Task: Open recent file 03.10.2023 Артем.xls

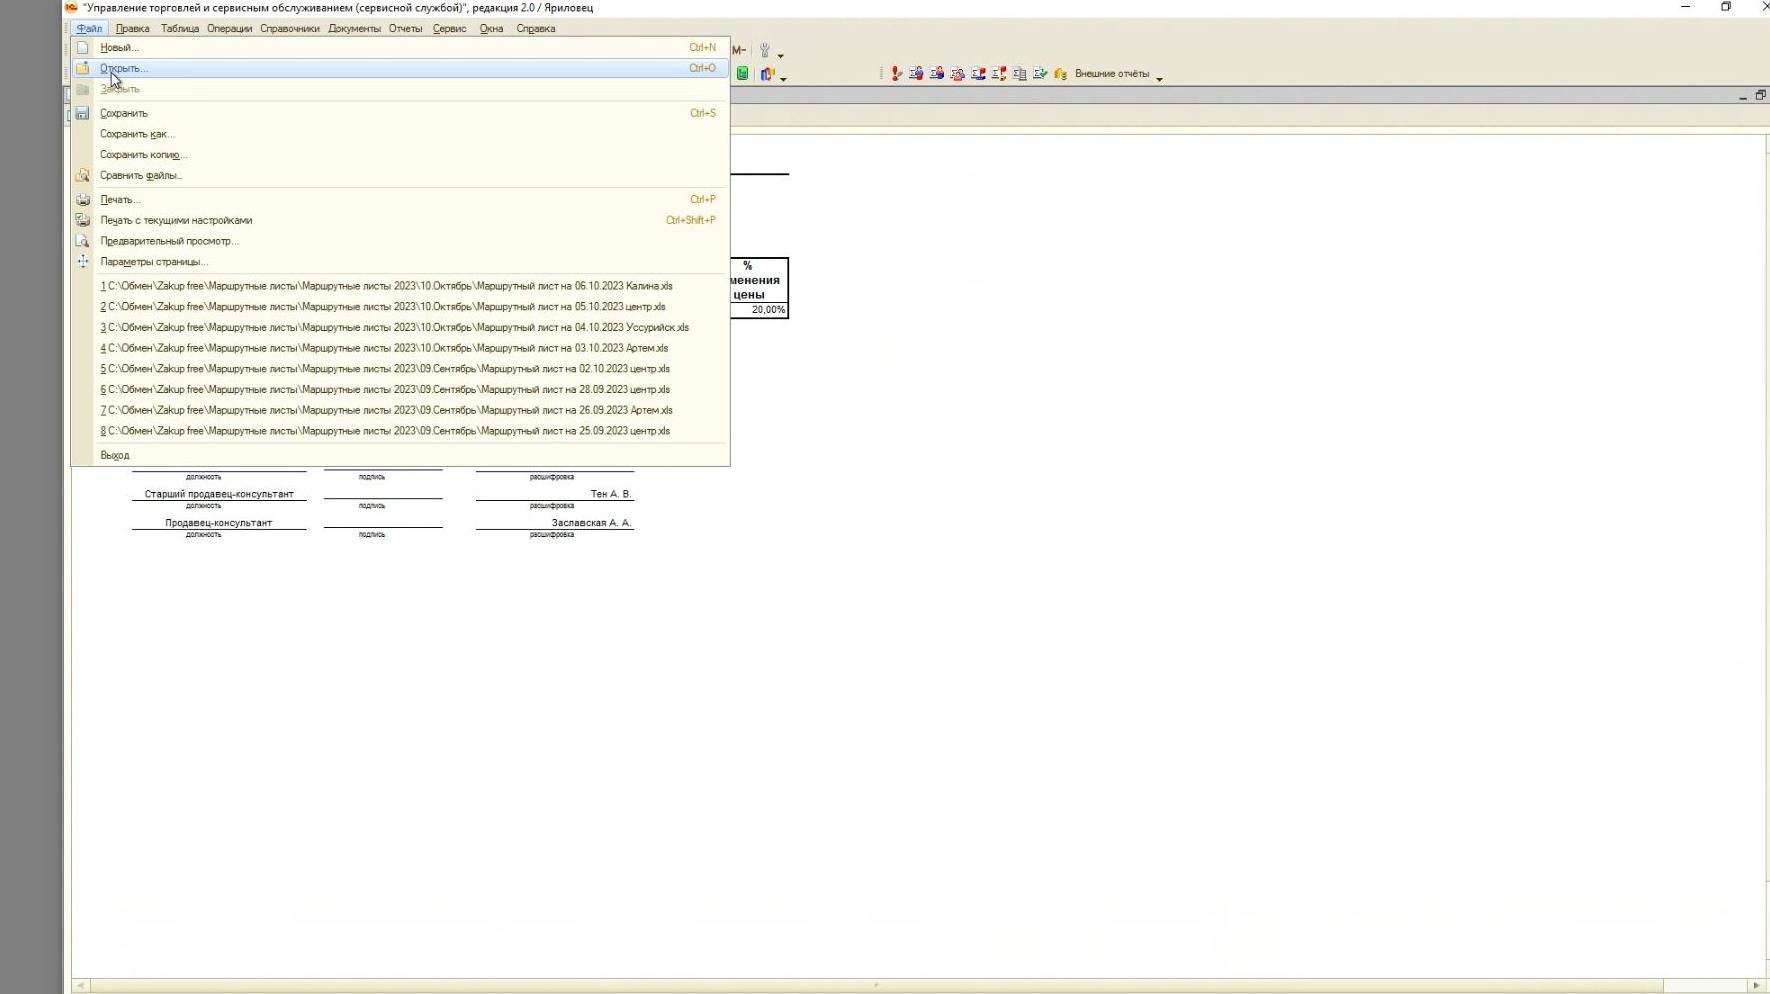Action: [x=400, y=348]
